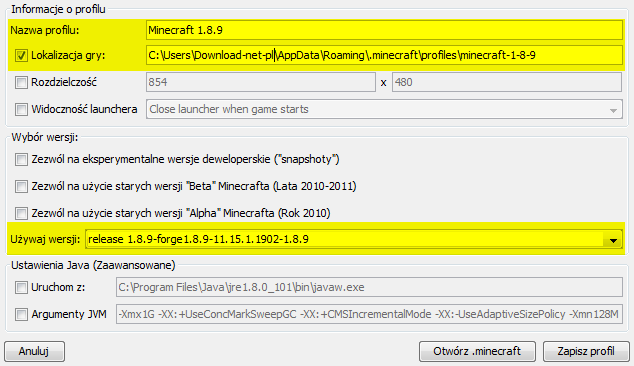The height and width of the screenshot is (366, 634).
Task: Open the .minecraft folder button
Action: tap(477, 351)
